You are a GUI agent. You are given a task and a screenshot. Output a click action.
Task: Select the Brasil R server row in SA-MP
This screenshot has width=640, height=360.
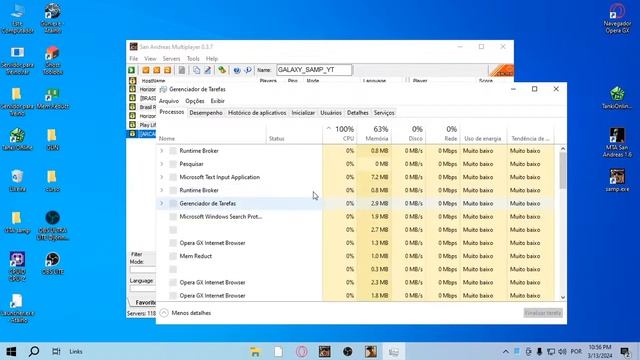click(x=142, y=107)
